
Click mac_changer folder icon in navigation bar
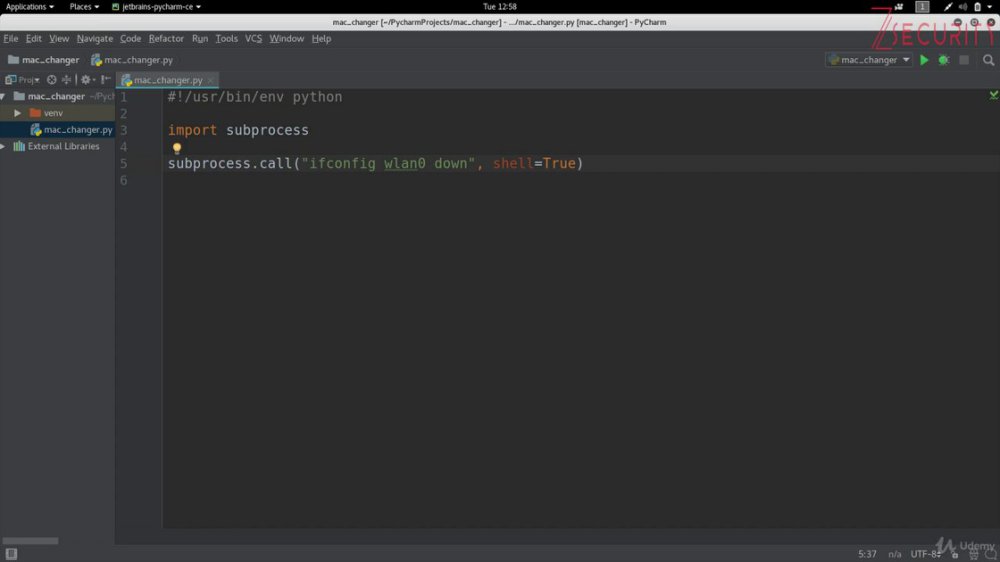click(13, 60)
